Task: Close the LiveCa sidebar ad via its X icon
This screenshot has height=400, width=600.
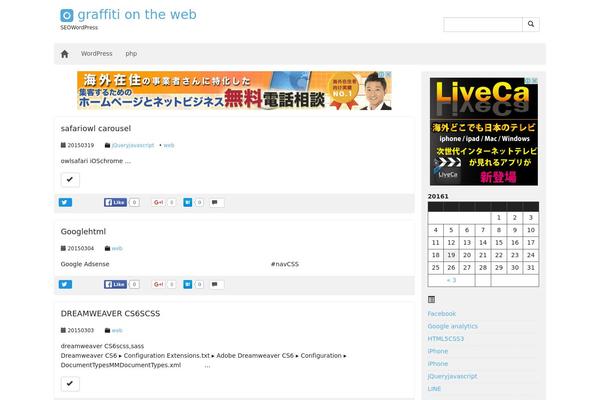Action: click(x=535, y=80)
